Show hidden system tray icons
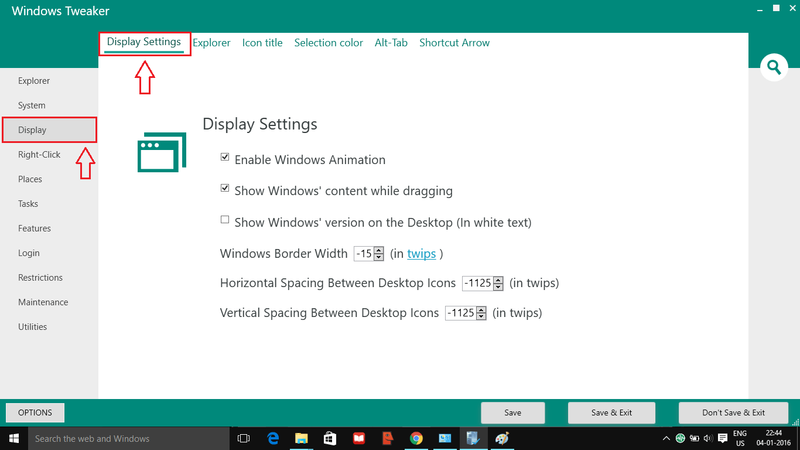 [x=666, y=438]
